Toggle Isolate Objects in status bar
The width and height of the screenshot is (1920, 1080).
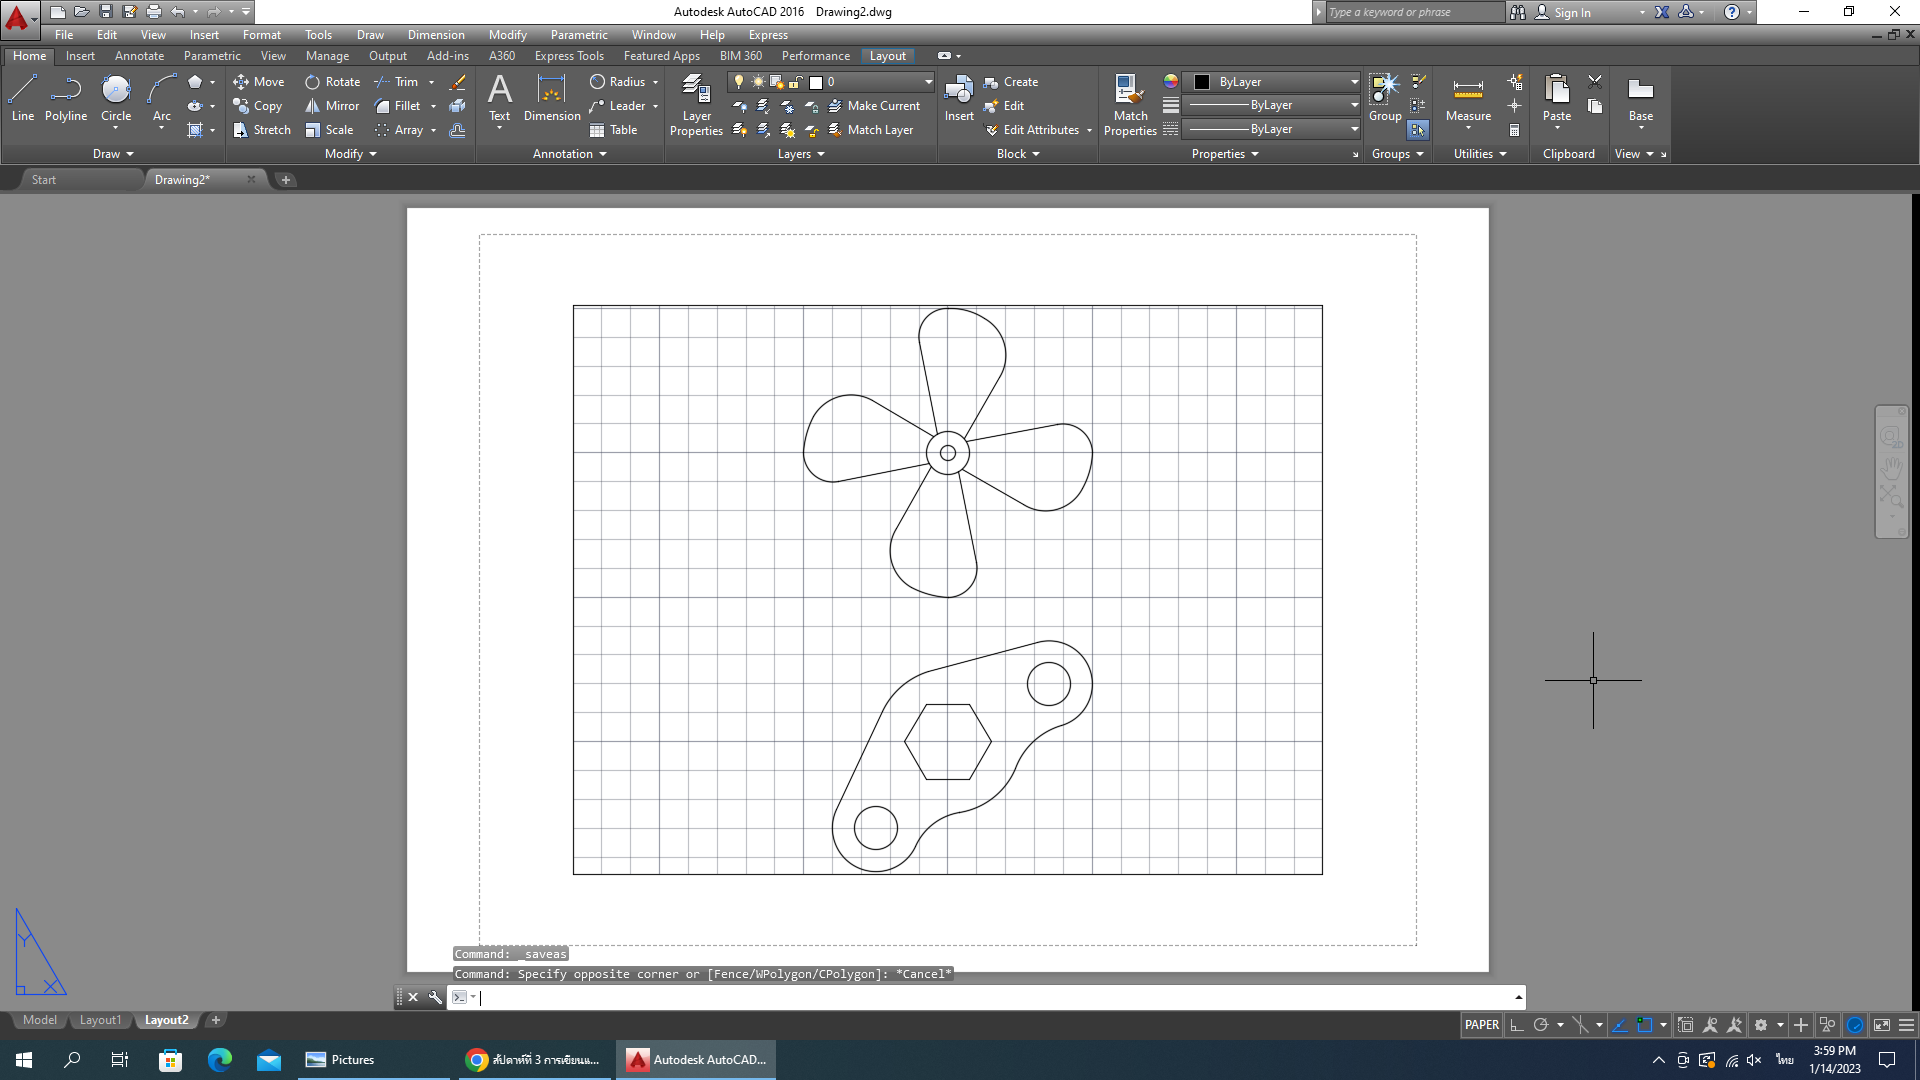tap(1827, 1025)
